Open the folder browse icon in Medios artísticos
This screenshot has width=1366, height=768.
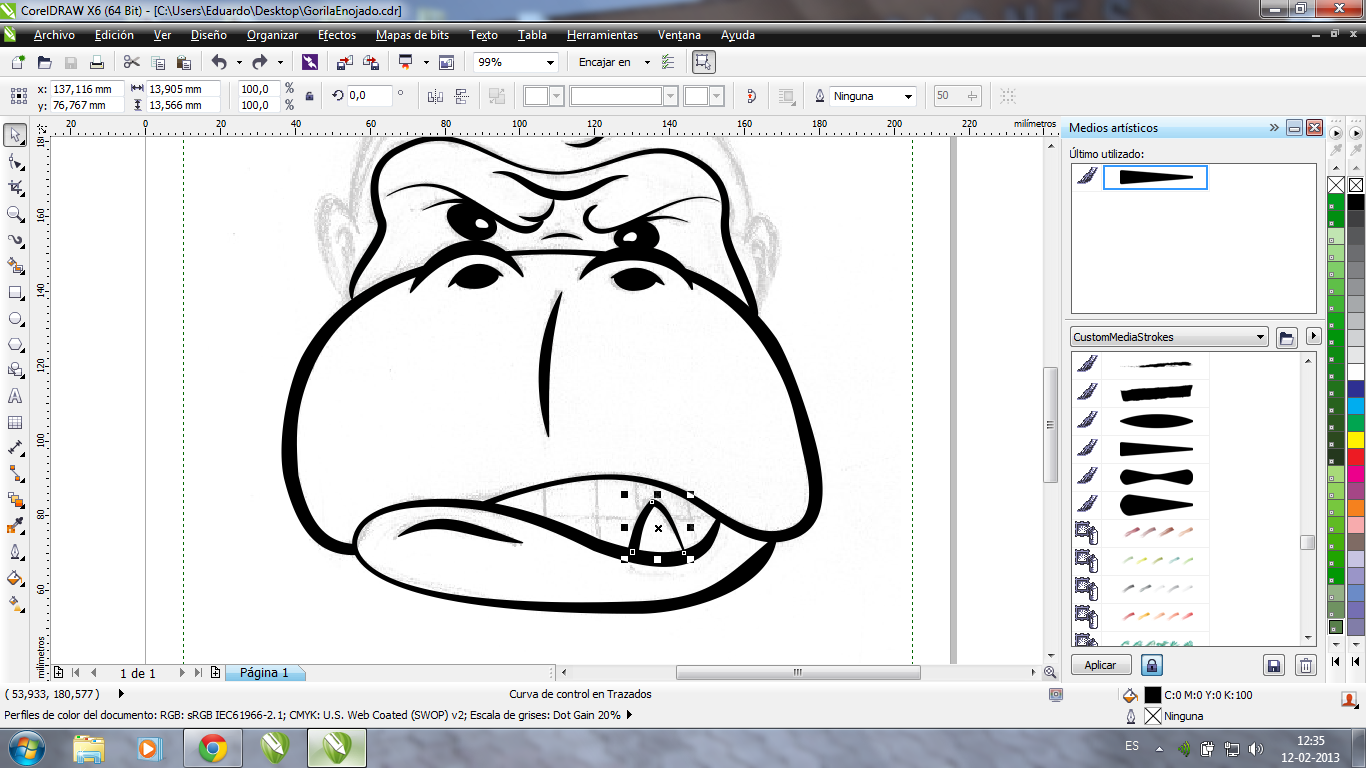tap(1287, 337)
